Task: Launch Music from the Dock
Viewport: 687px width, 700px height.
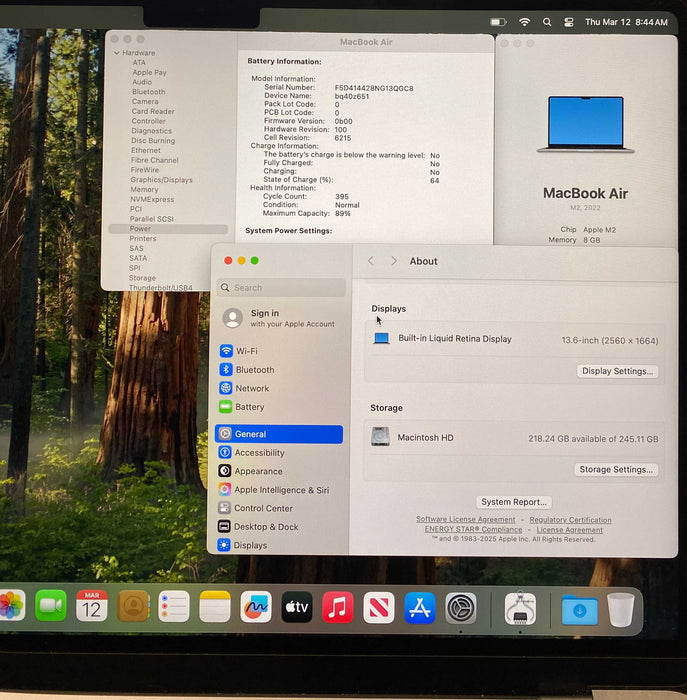Action: coord(338,607)
